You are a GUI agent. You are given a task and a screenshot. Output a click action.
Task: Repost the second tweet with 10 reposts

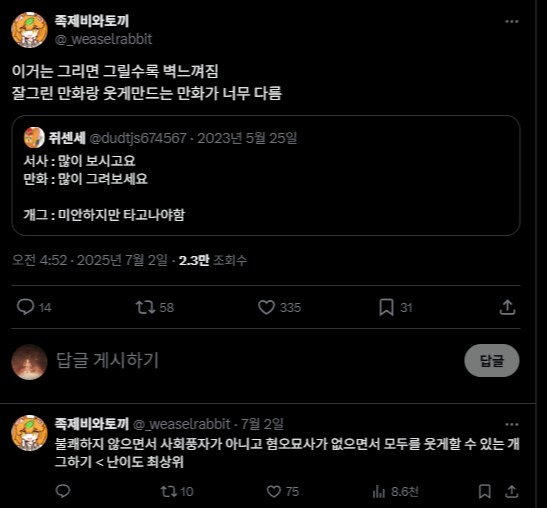click(168, 492)
